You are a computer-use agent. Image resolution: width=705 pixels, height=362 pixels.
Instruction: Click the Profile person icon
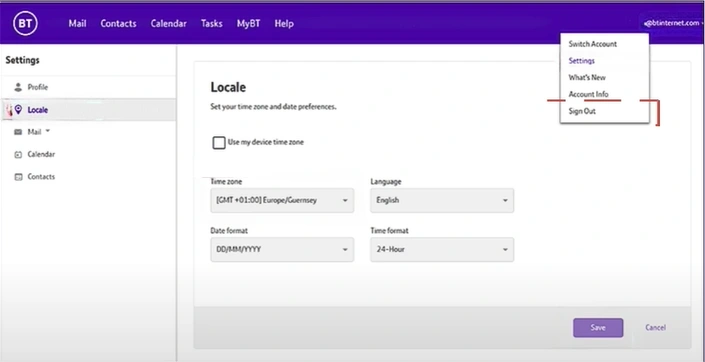point(18,87)
